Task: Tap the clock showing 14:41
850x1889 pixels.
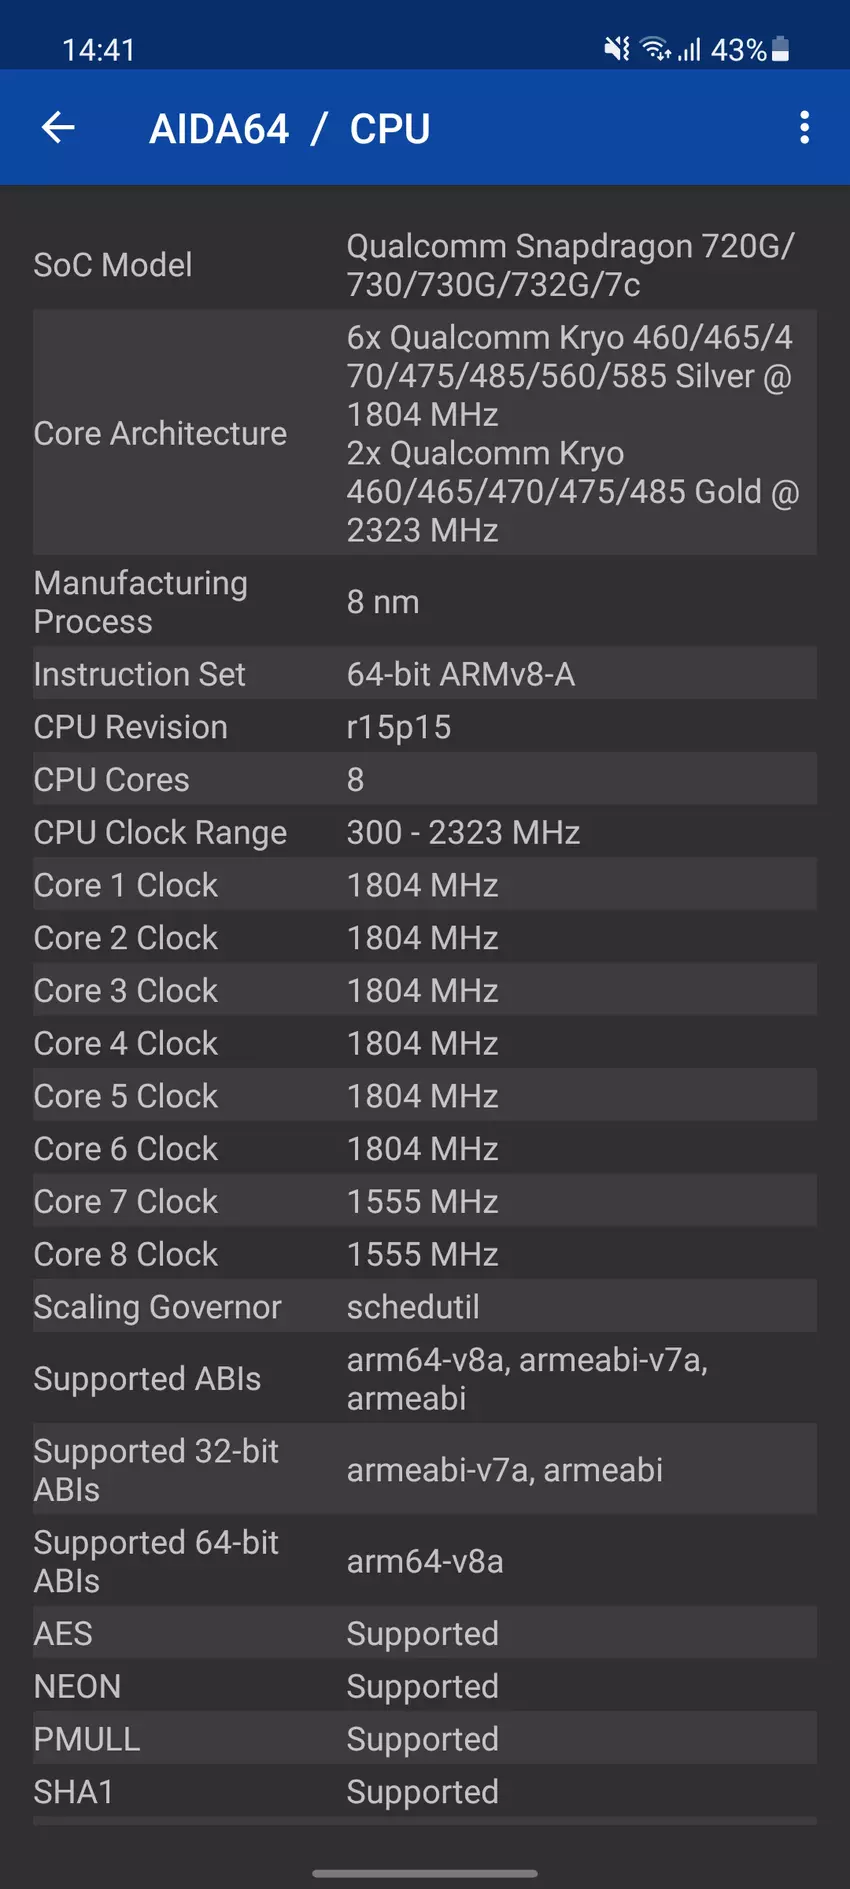Action: (x=98, y=50)
